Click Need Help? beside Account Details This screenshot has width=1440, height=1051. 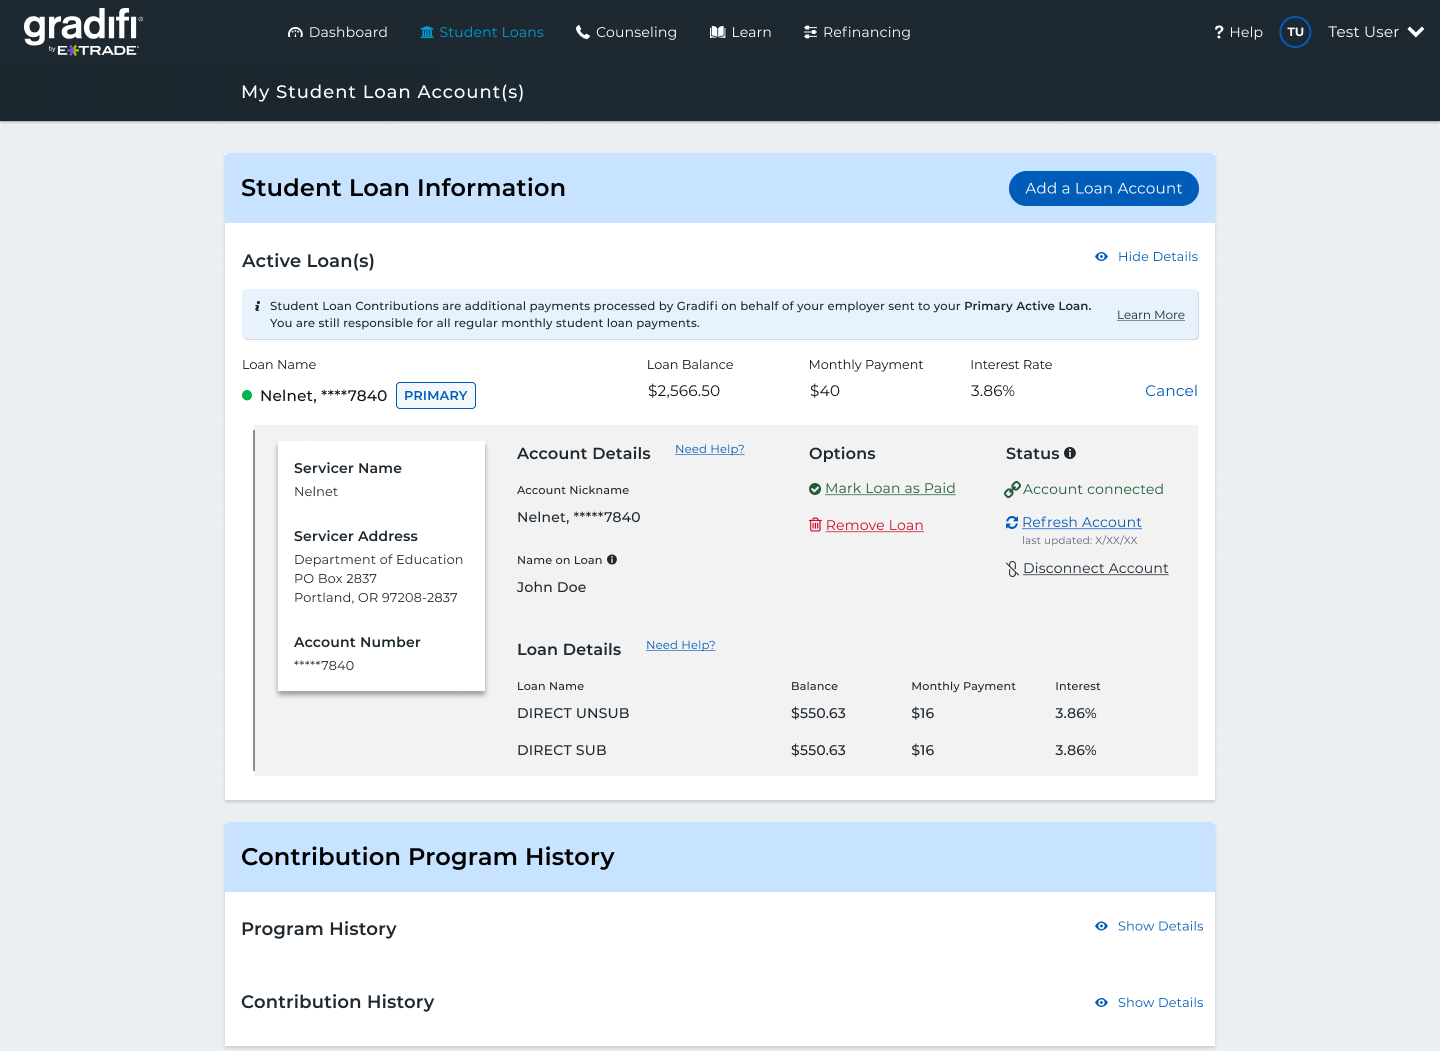tap(710, 449)
